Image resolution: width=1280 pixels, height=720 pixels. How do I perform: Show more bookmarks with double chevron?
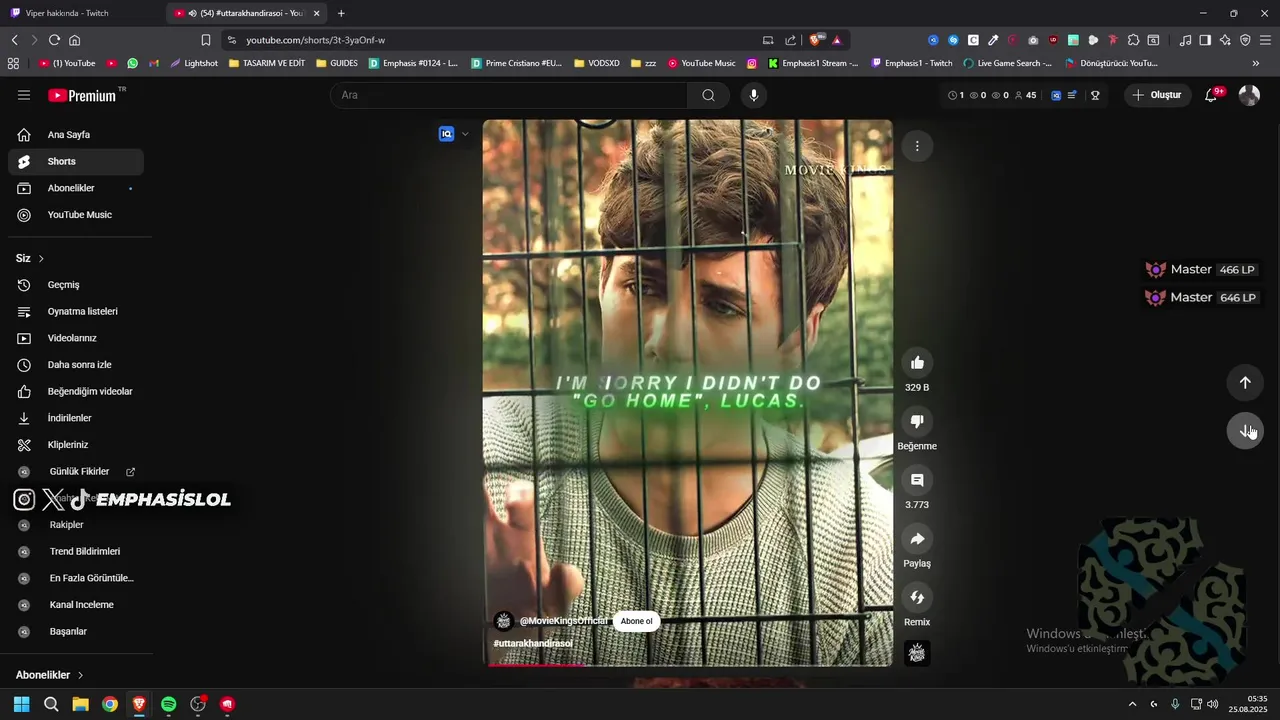[1256, 63]
